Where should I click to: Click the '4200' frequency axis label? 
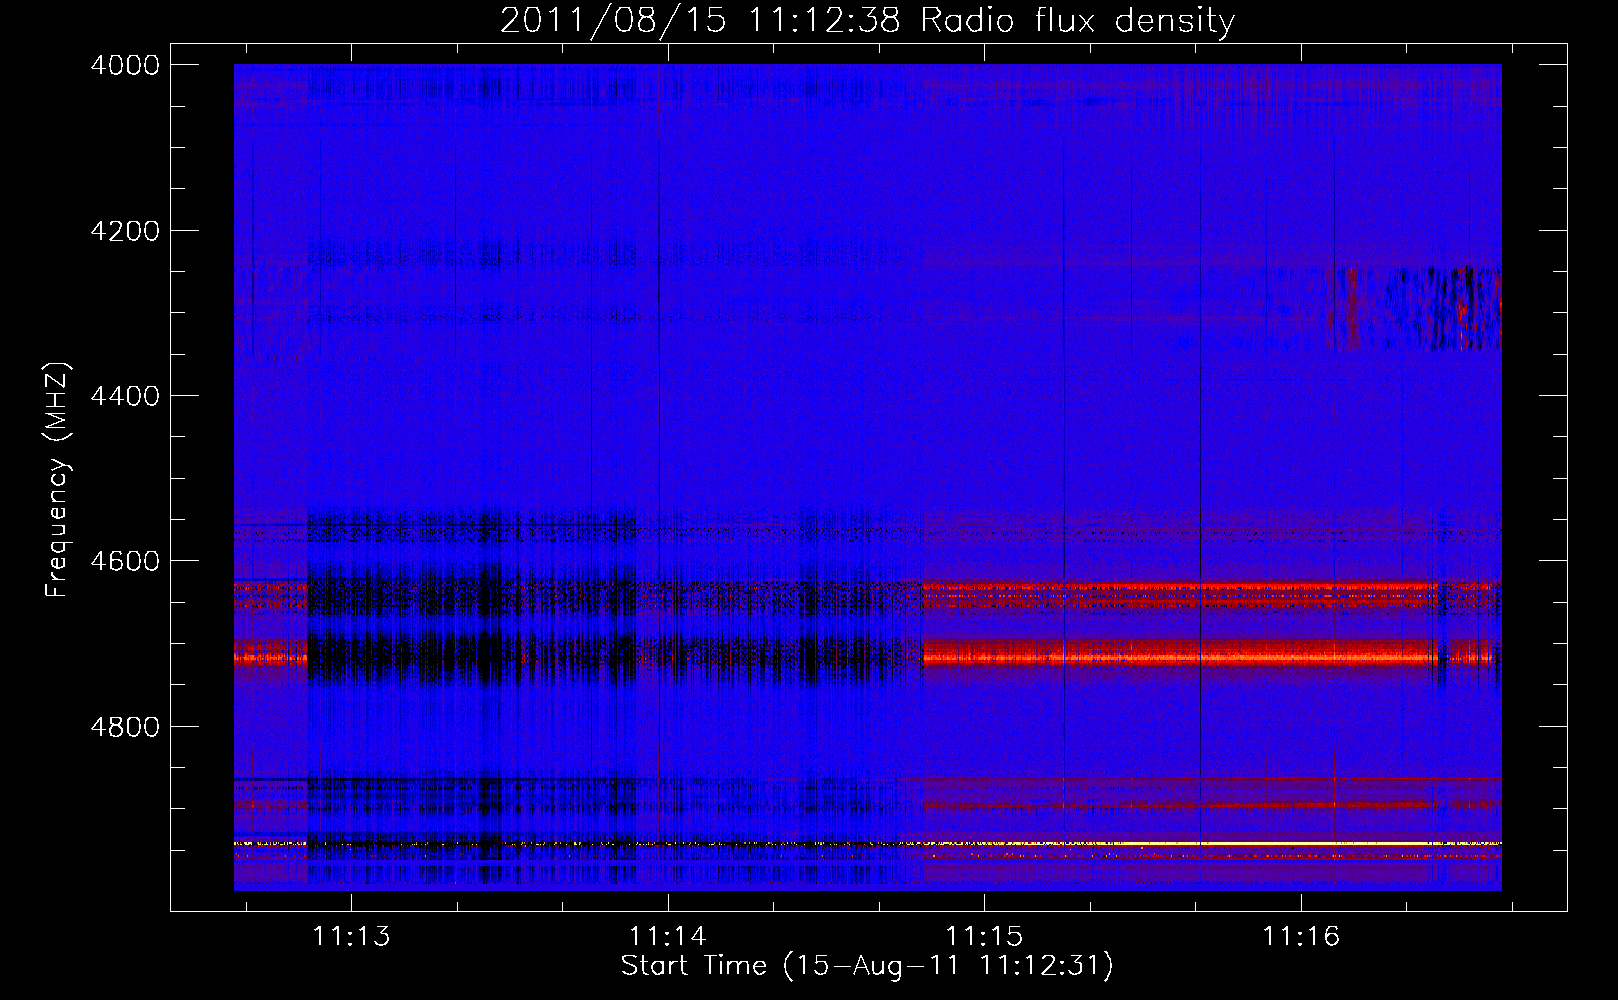tap(125, 231)
